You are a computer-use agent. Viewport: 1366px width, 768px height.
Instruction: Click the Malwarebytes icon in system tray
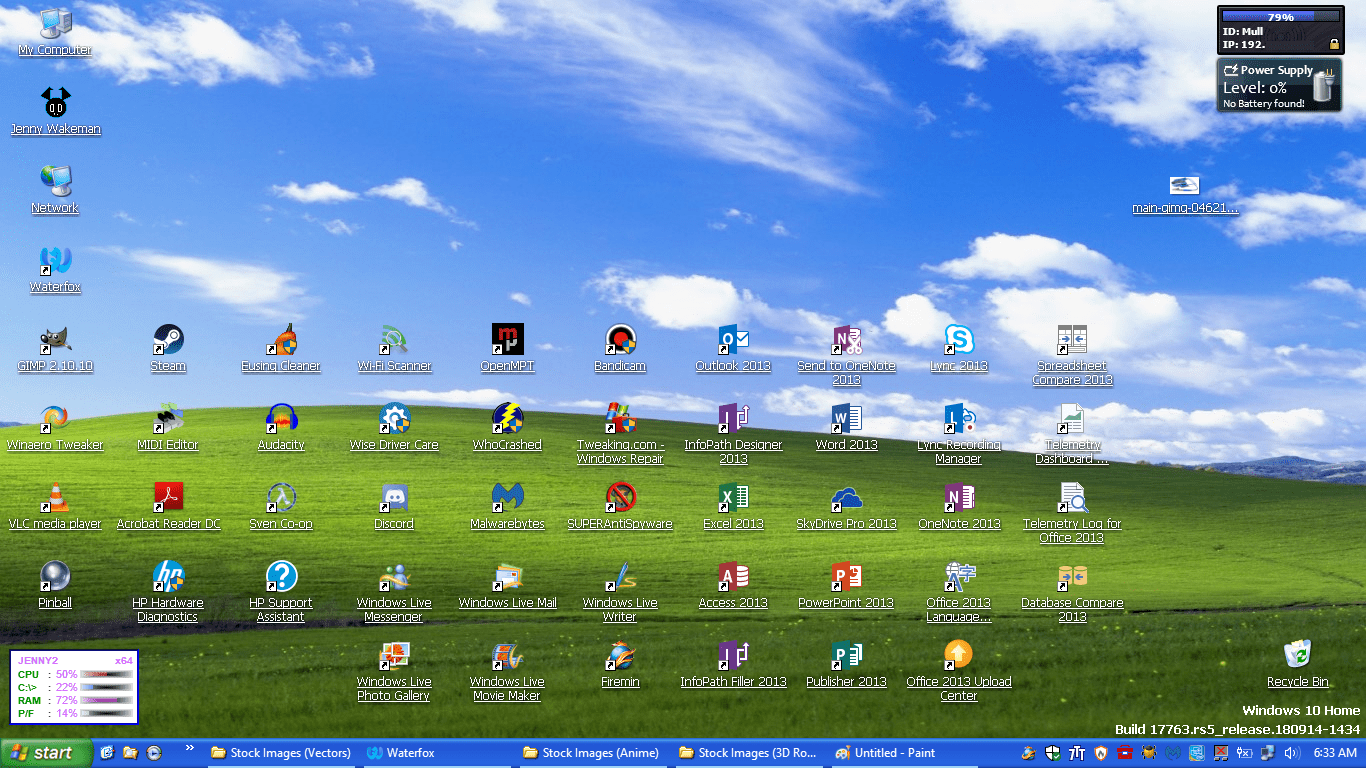click(x=1172, y=753)
